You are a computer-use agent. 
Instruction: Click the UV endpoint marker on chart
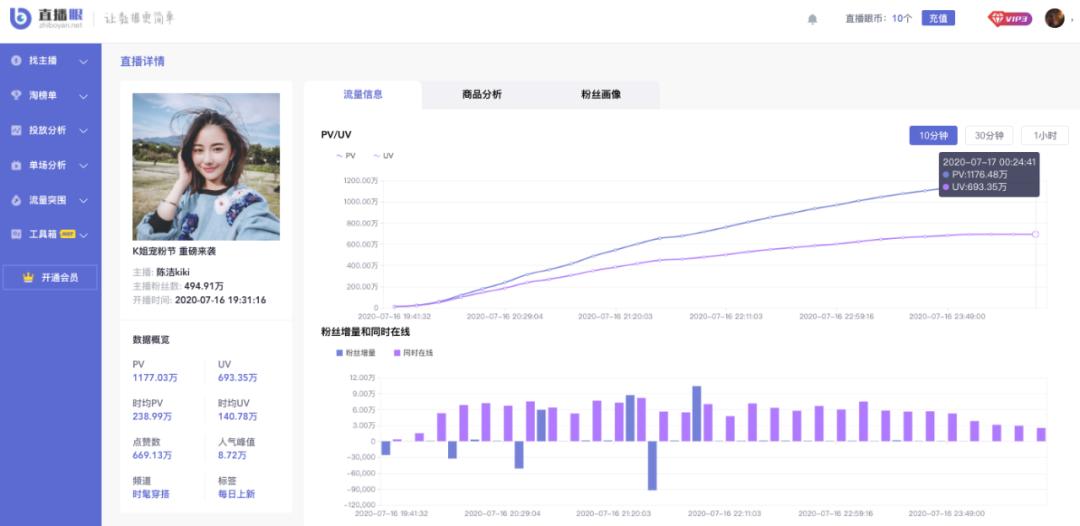click(x=1035, y=234)
